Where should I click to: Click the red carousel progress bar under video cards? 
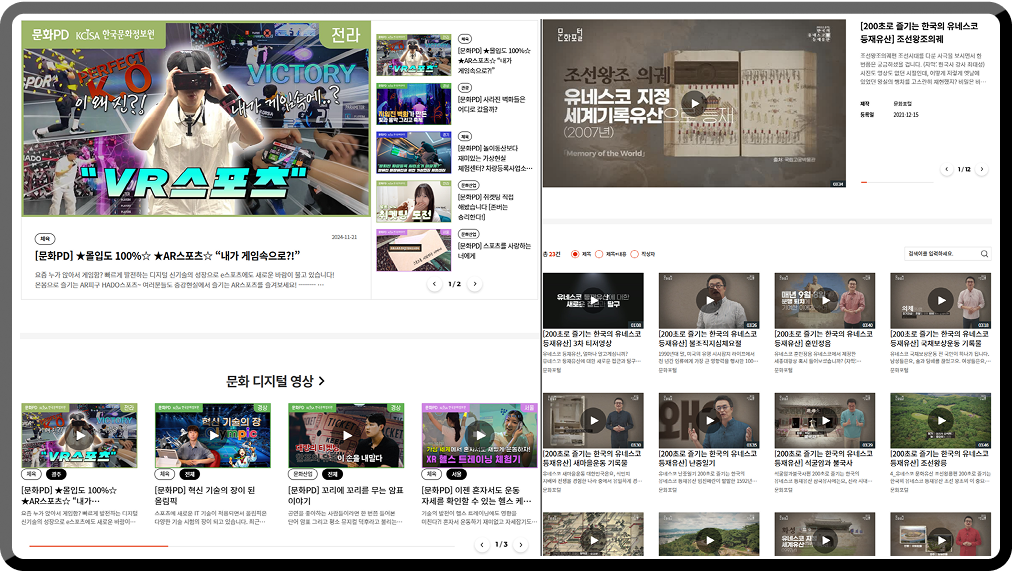tap(98, 546)
